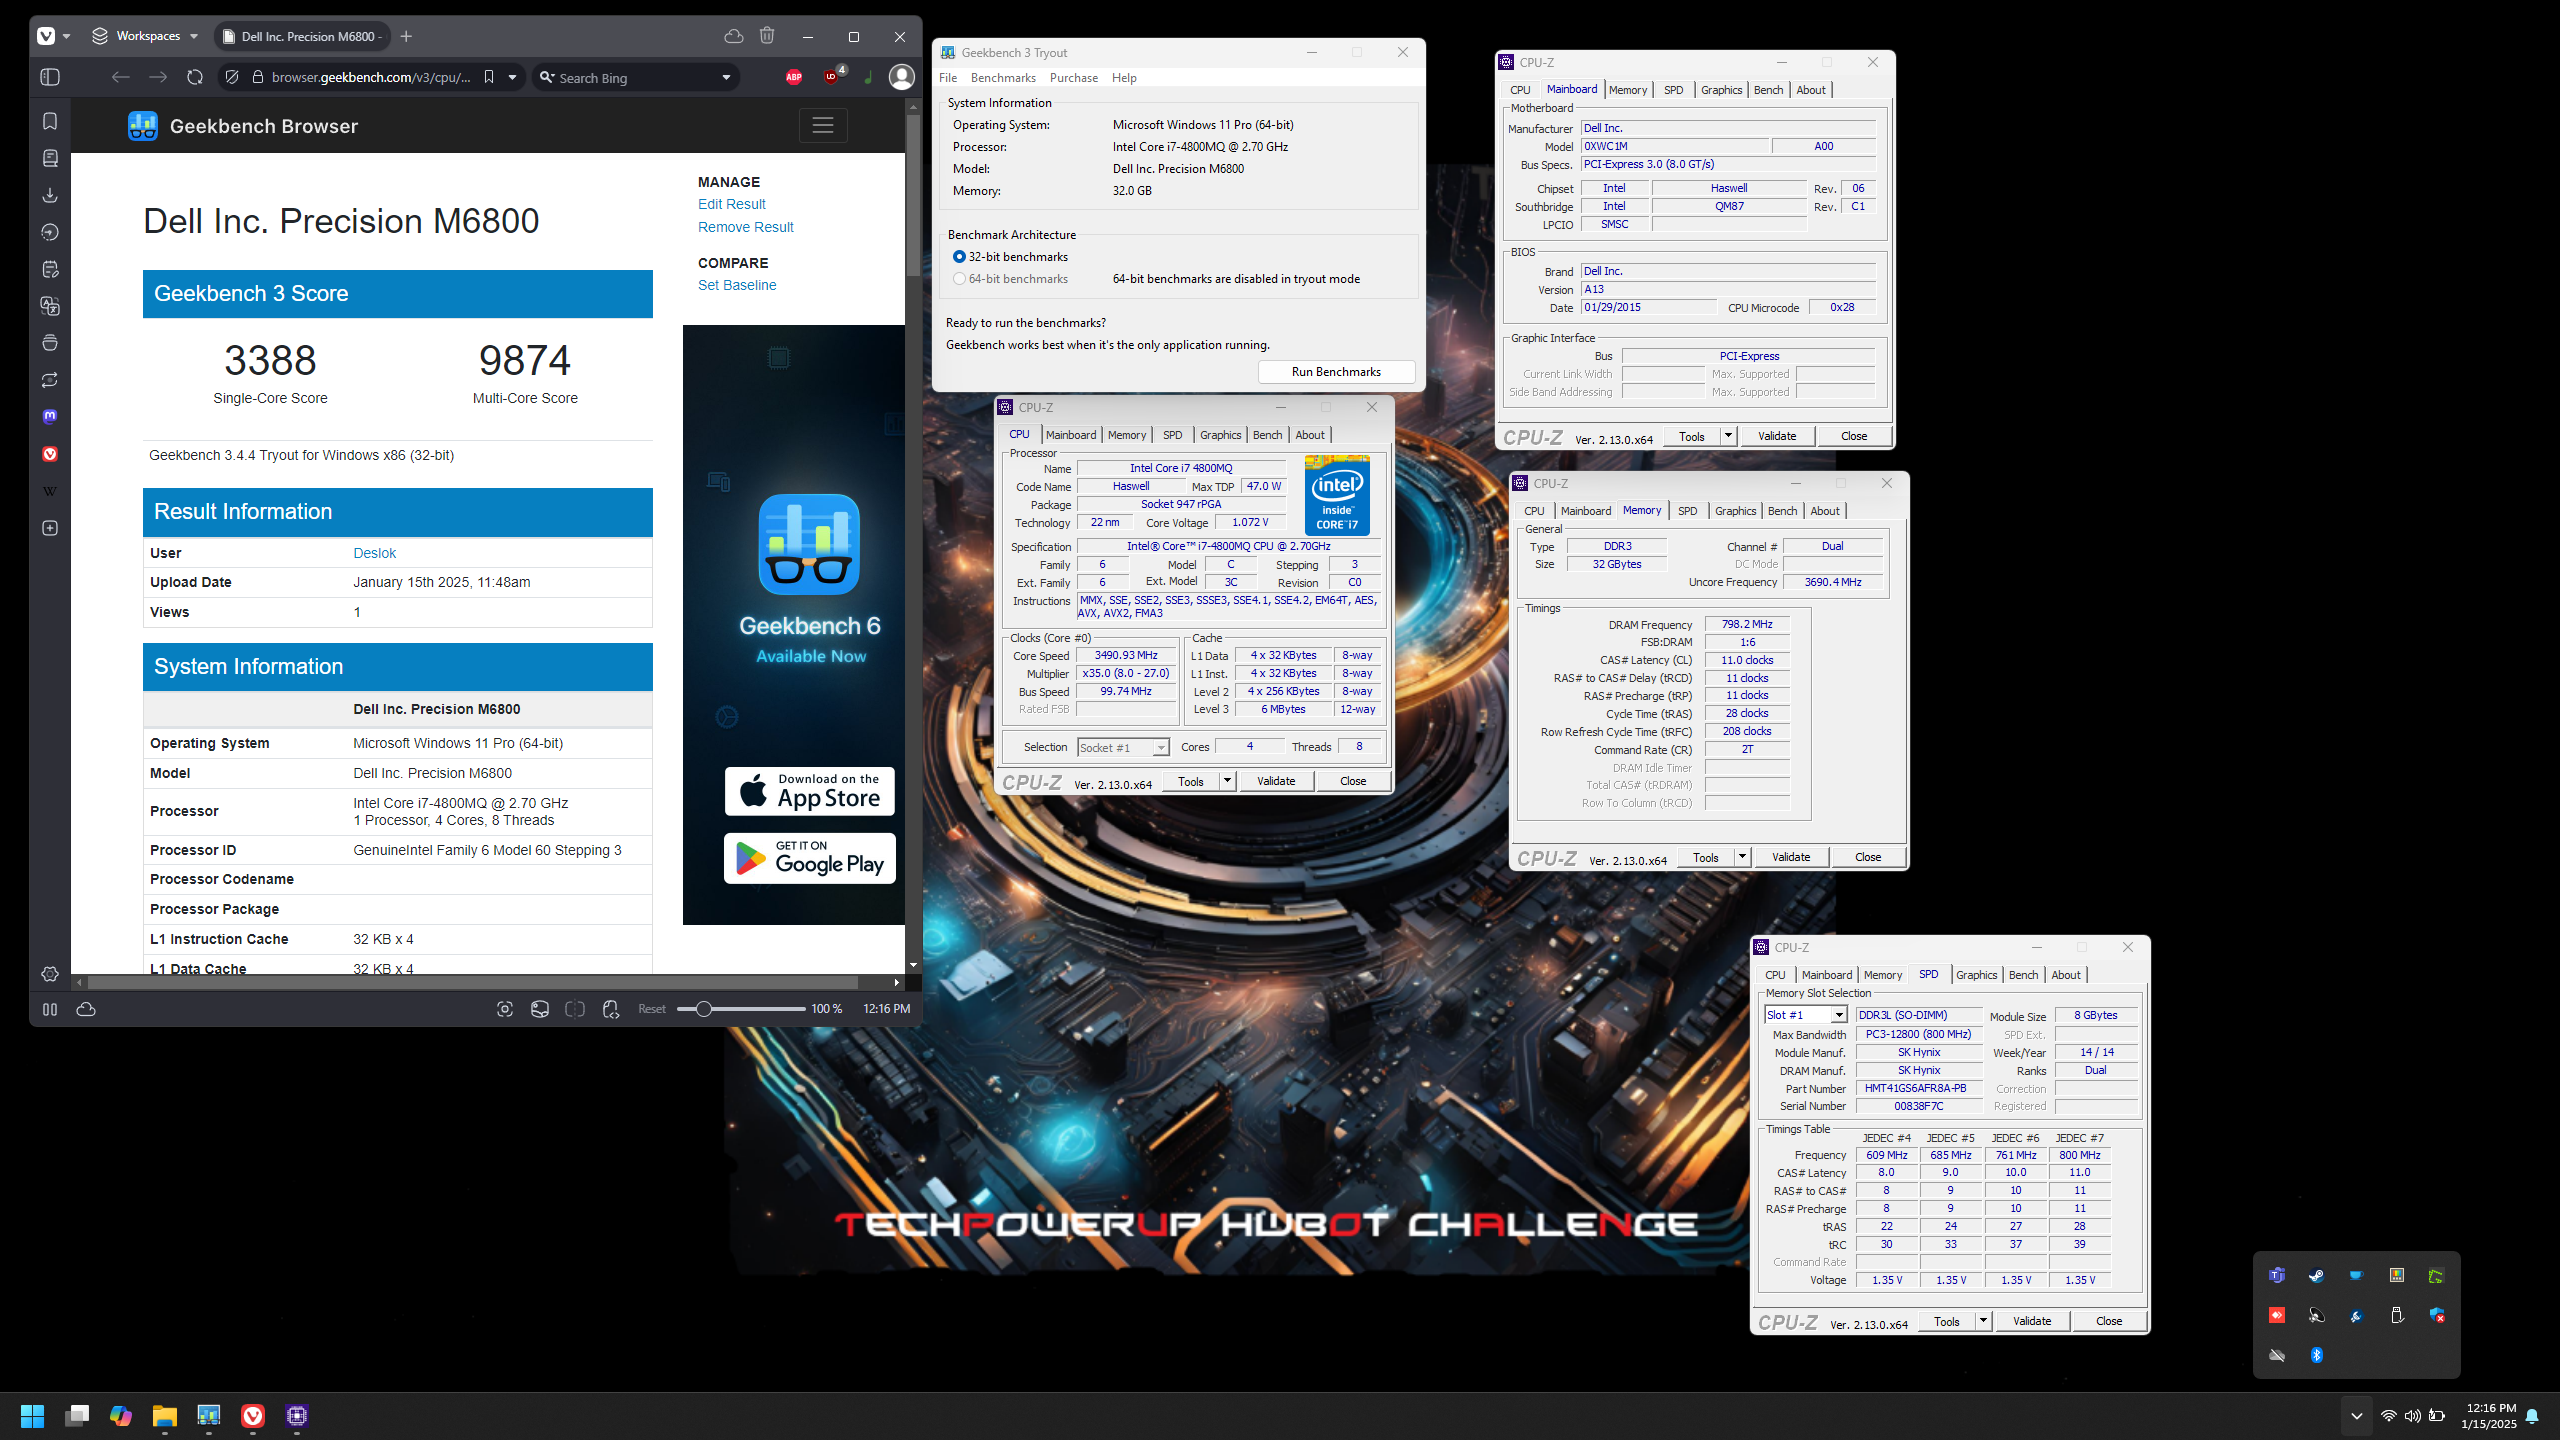Image resolution: width=2560 pixels, height=1440 pixels.
Task: Click the Geekbench Browser logo
Action: (x=143, y=126)
